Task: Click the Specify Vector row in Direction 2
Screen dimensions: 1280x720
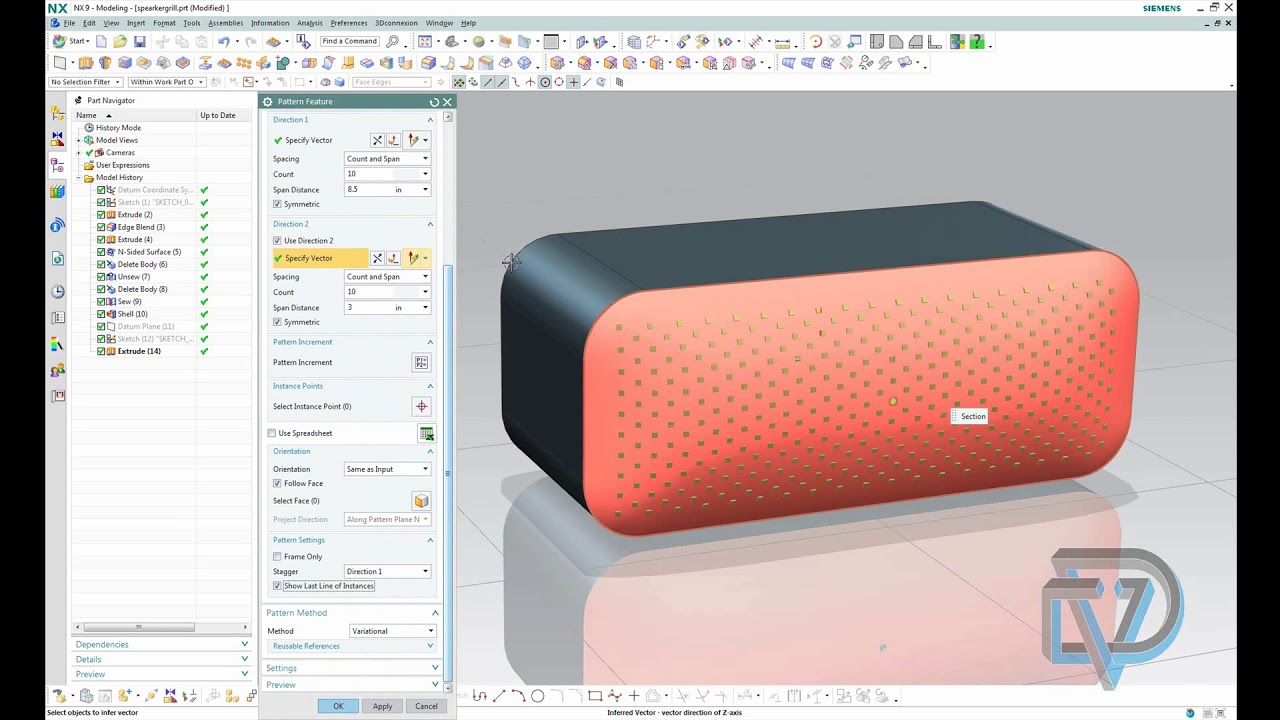Action: 320,258
